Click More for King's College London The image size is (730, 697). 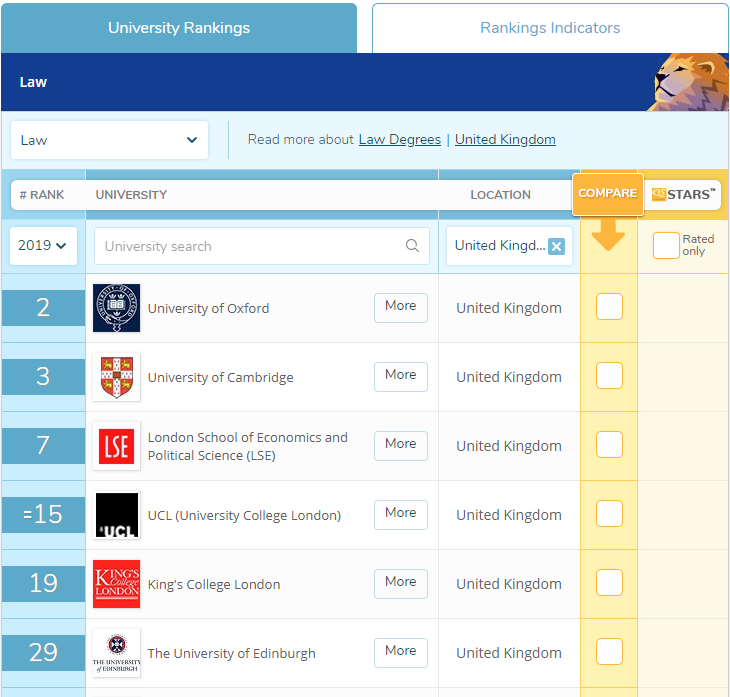401,583
